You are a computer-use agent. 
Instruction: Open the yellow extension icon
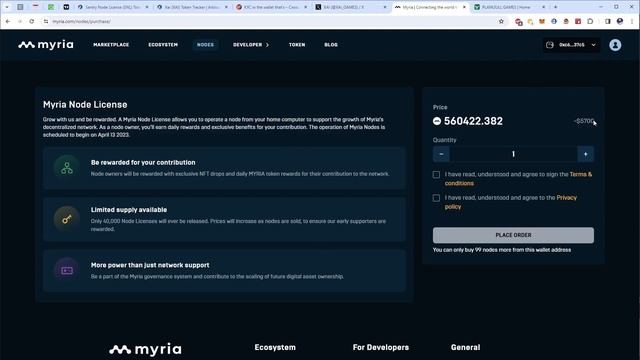pyautogui.click(x=530, y=22)
